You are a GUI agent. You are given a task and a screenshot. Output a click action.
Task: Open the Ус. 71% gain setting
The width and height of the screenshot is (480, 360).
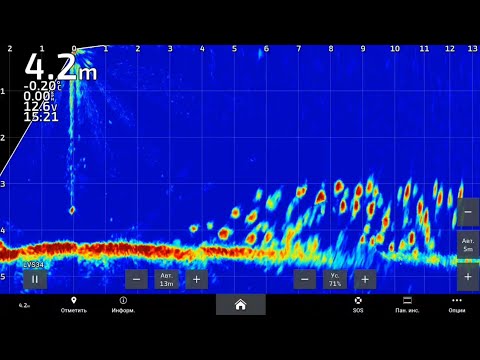coord(335,279)
